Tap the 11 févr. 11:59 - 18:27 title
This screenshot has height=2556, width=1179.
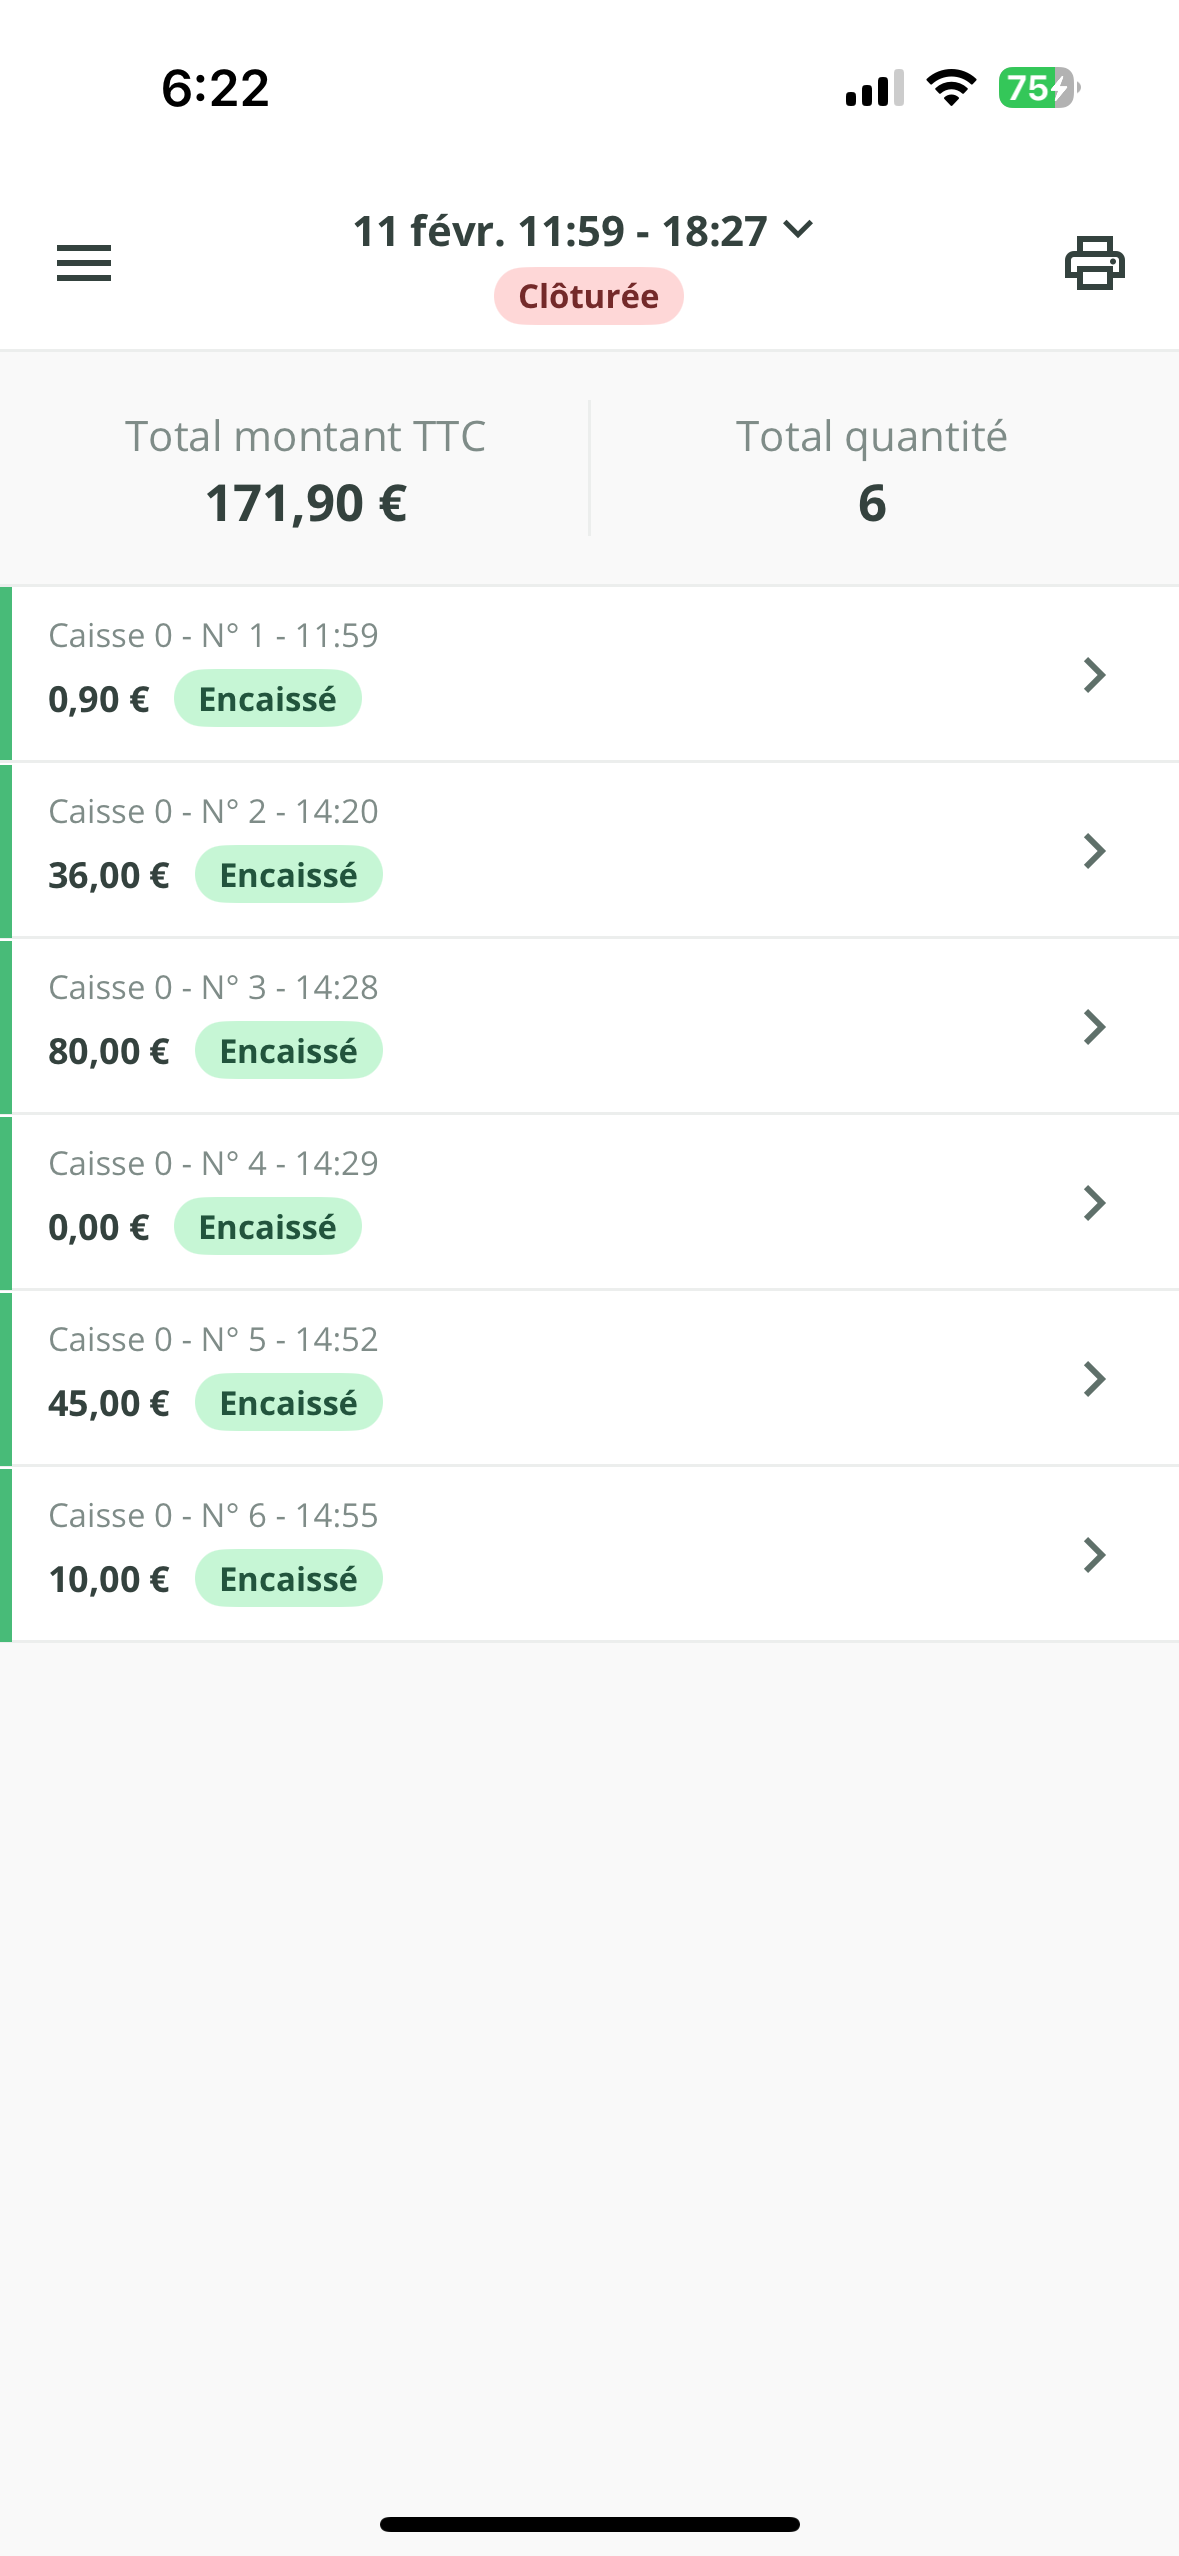pyautogui.click(x=560, y=232)
